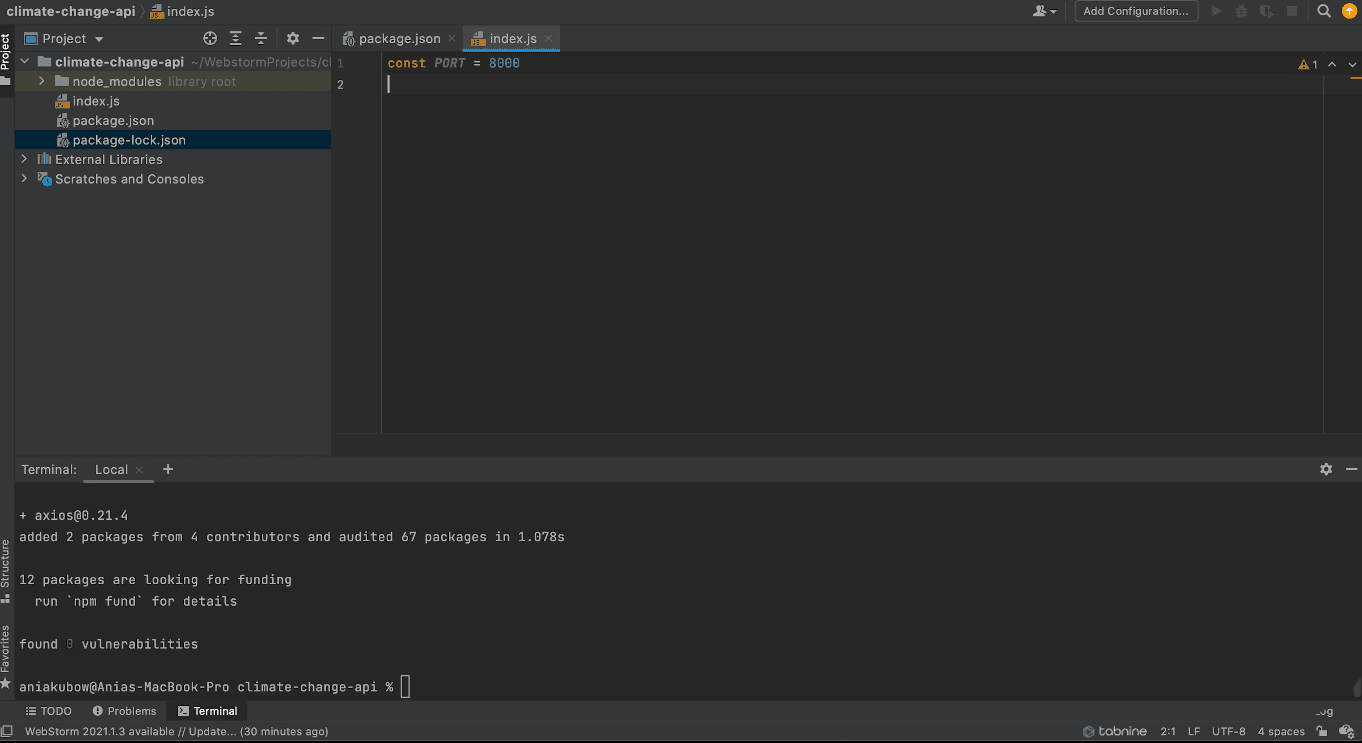The height and width of the screenshot is (743, 1362).
Task: Click the orange IDE update arrow icon
Action: (1348, 11)
